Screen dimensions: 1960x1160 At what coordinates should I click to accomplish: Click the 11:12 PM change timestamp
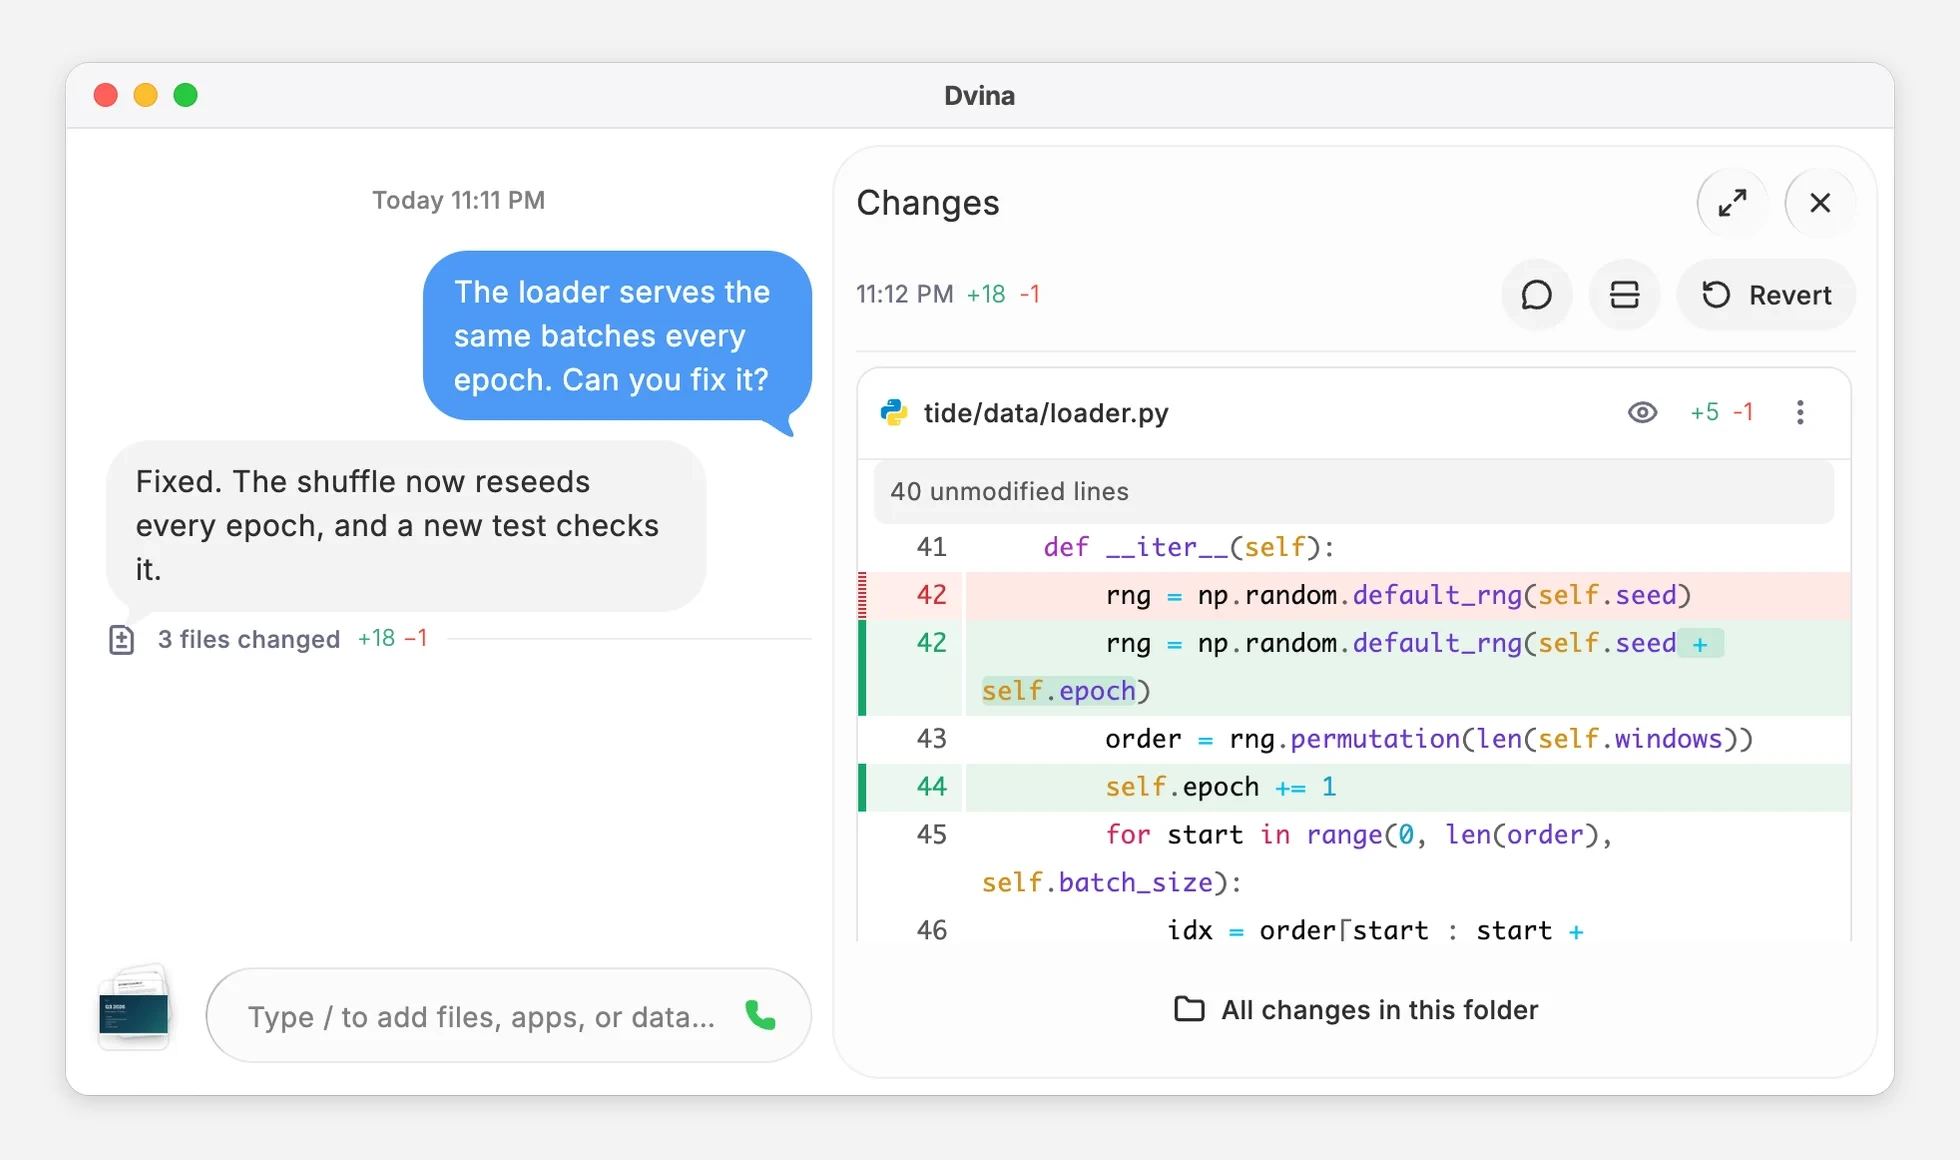coord(905,294)
